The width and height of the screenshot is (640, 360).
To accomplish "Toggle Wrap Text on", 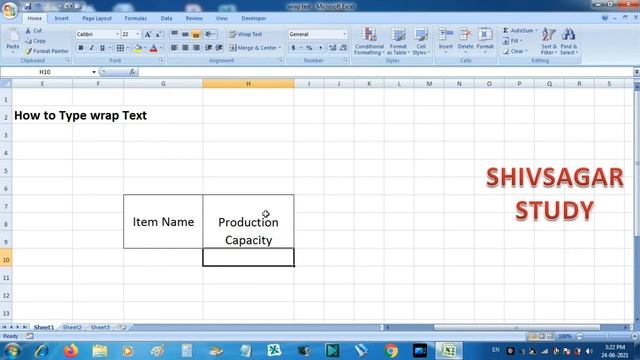I will coord(246,34).
